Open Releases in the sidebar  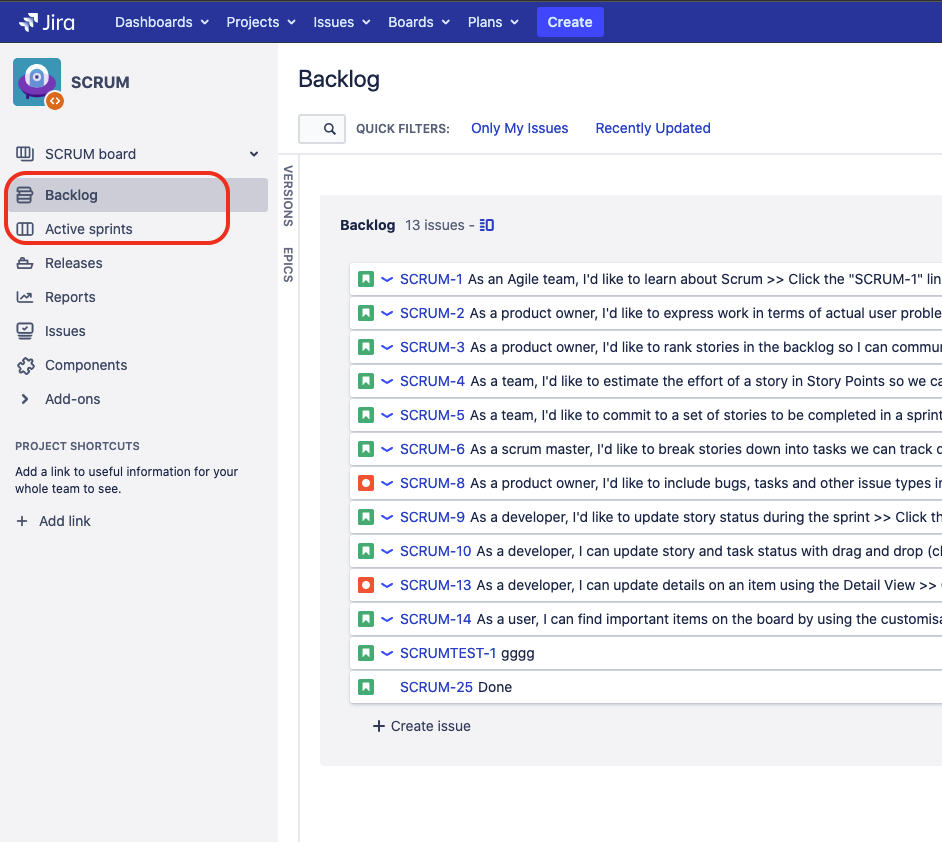tap(138, 263)
